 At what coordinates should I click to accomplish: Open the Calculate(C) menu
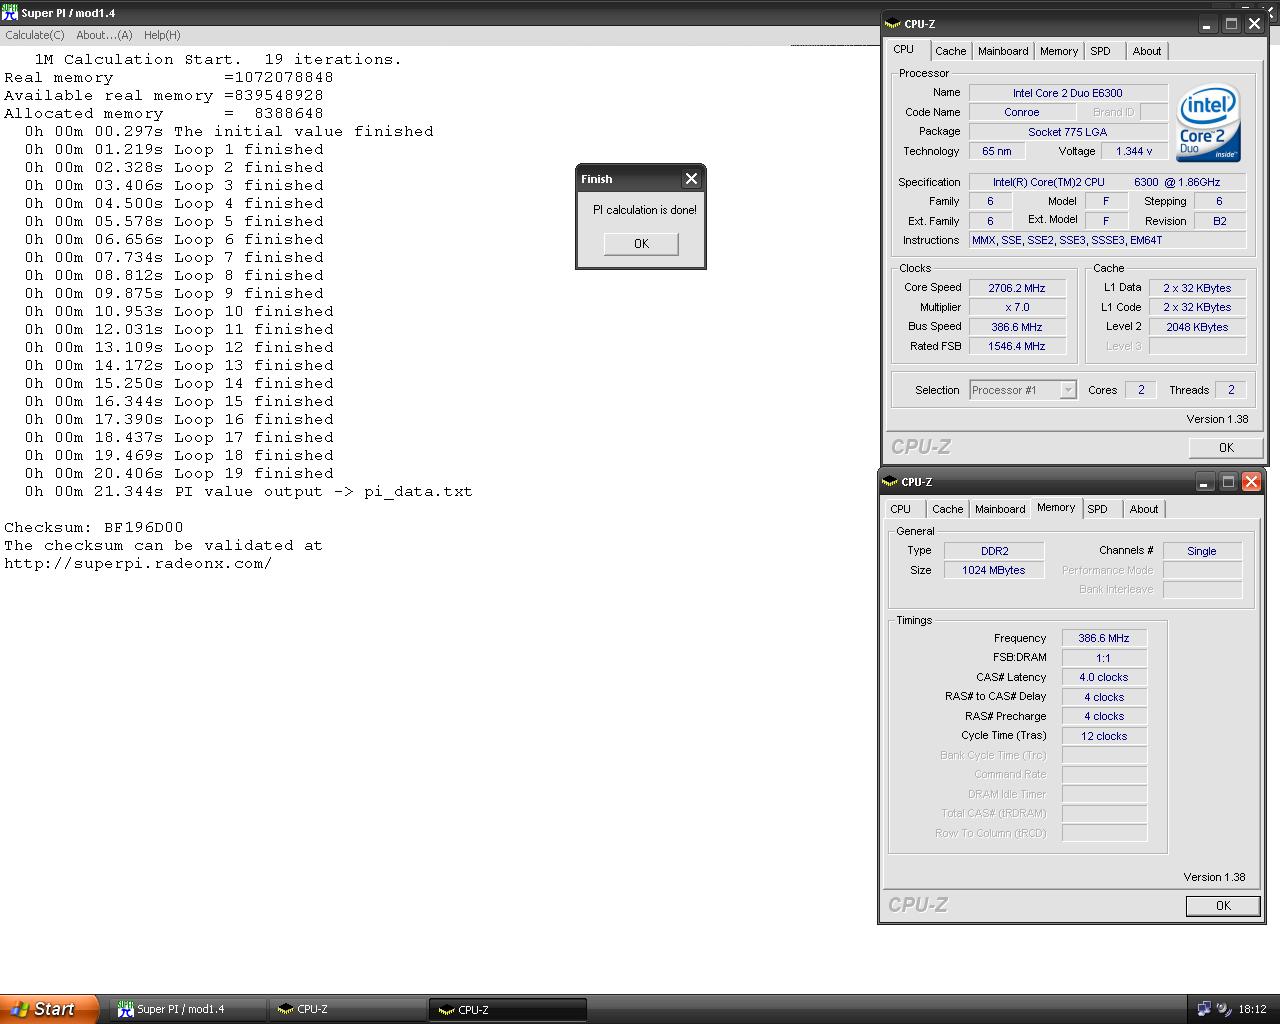click(35, 35)
